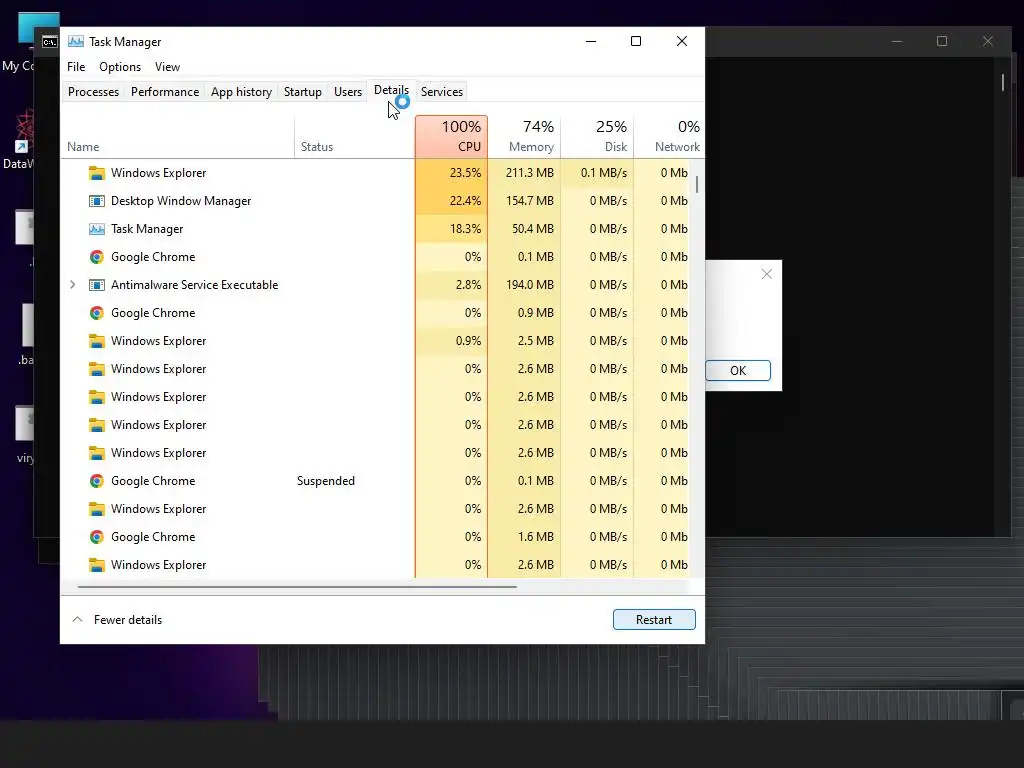Sort by the Status column header
The image size is (1024, 768).
355,136
